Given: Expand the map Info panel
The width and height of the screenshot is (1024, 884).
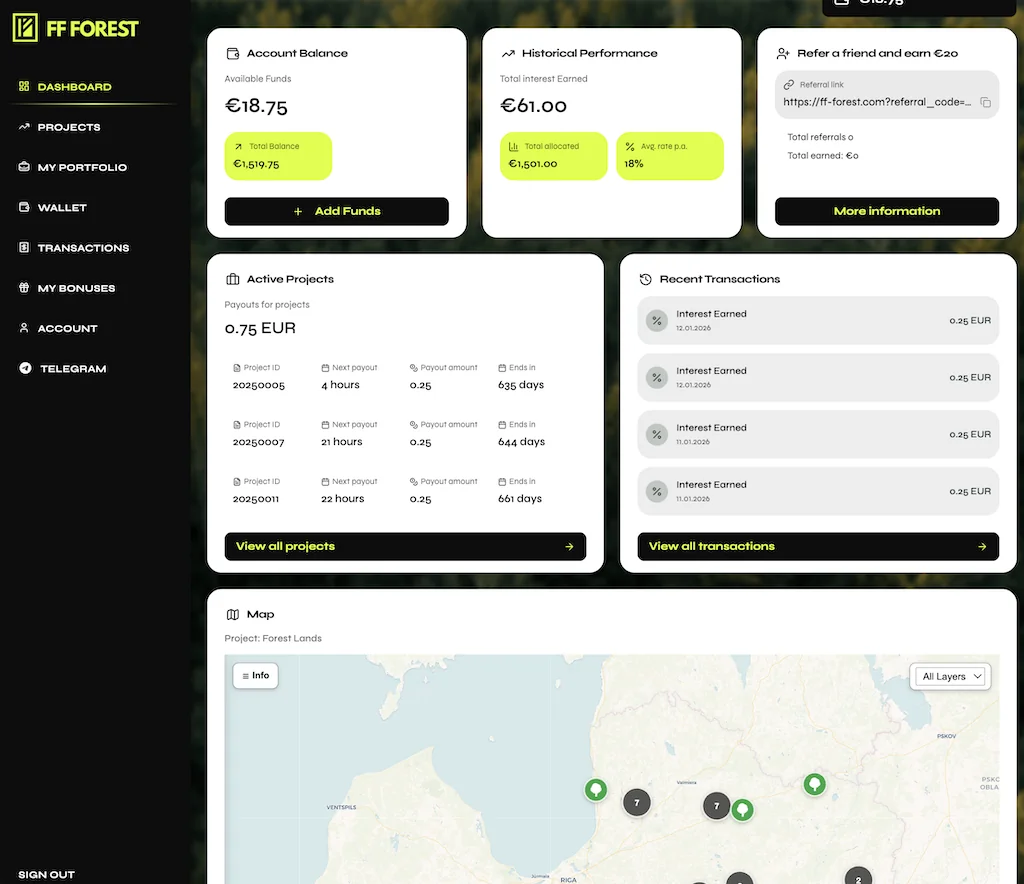Looking at the screenshot, I should point(255,676).
